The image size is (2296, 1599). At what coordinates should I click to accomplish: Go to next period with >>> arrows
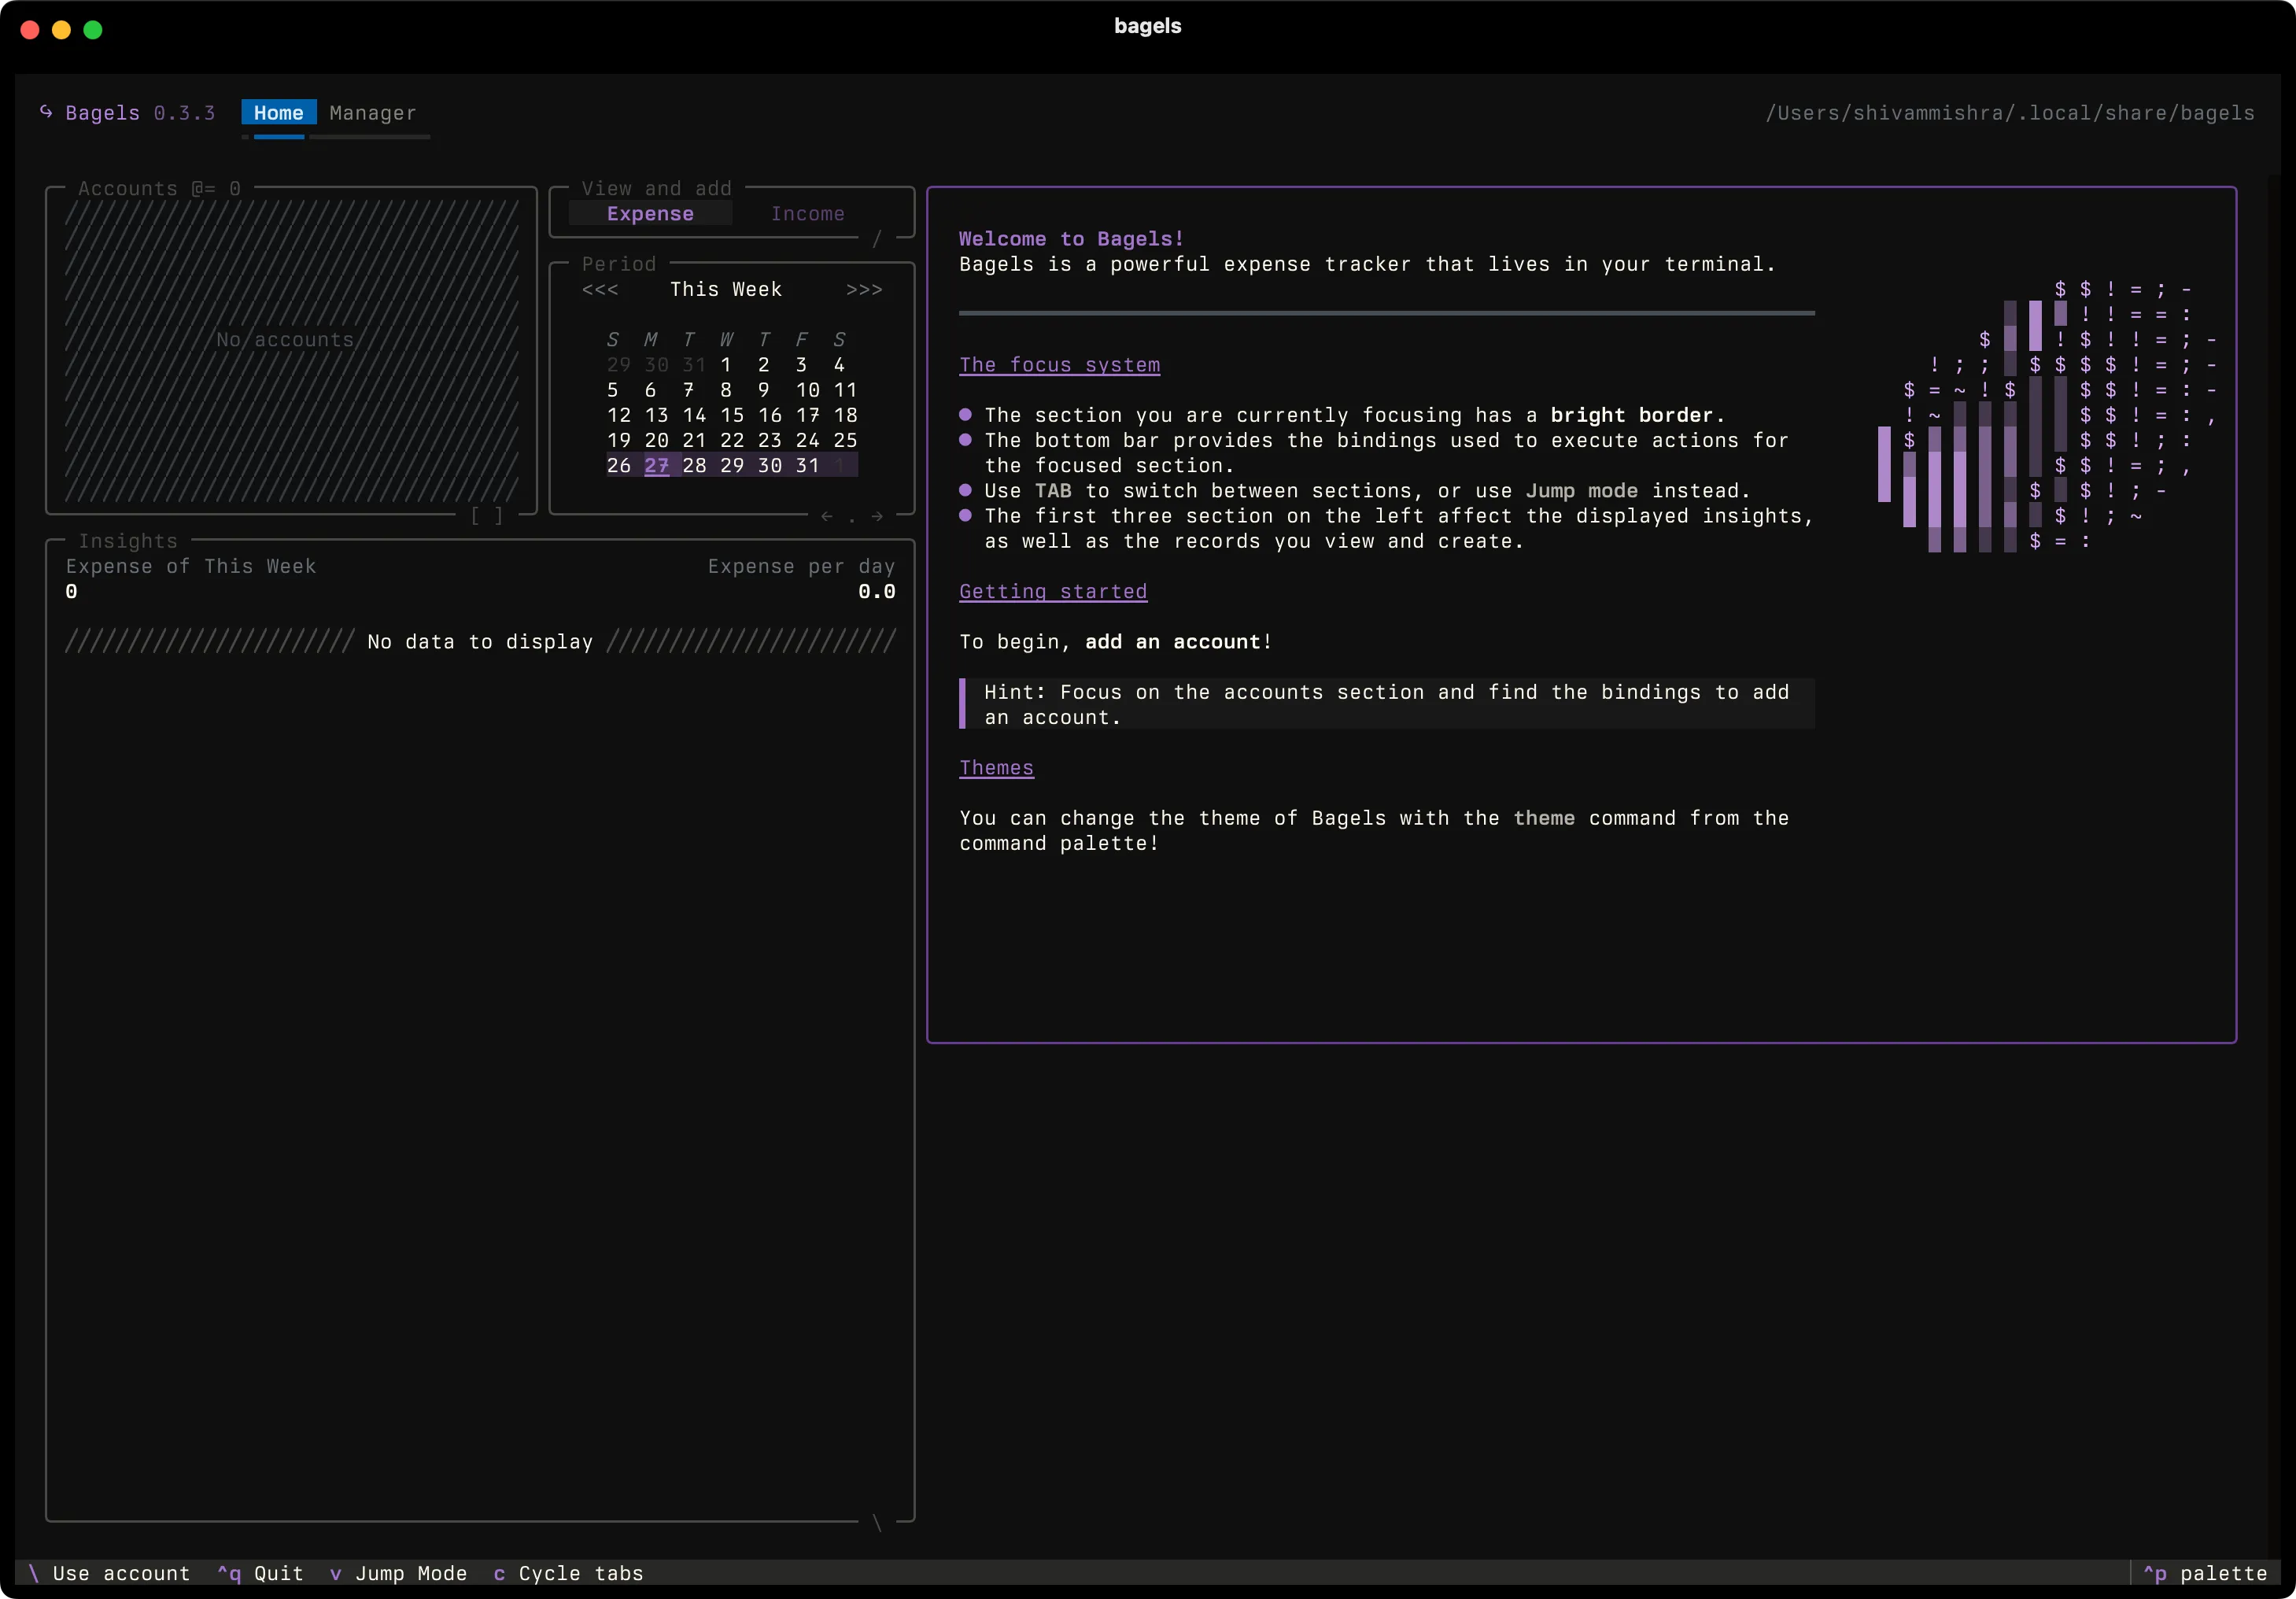coord(864,290)
